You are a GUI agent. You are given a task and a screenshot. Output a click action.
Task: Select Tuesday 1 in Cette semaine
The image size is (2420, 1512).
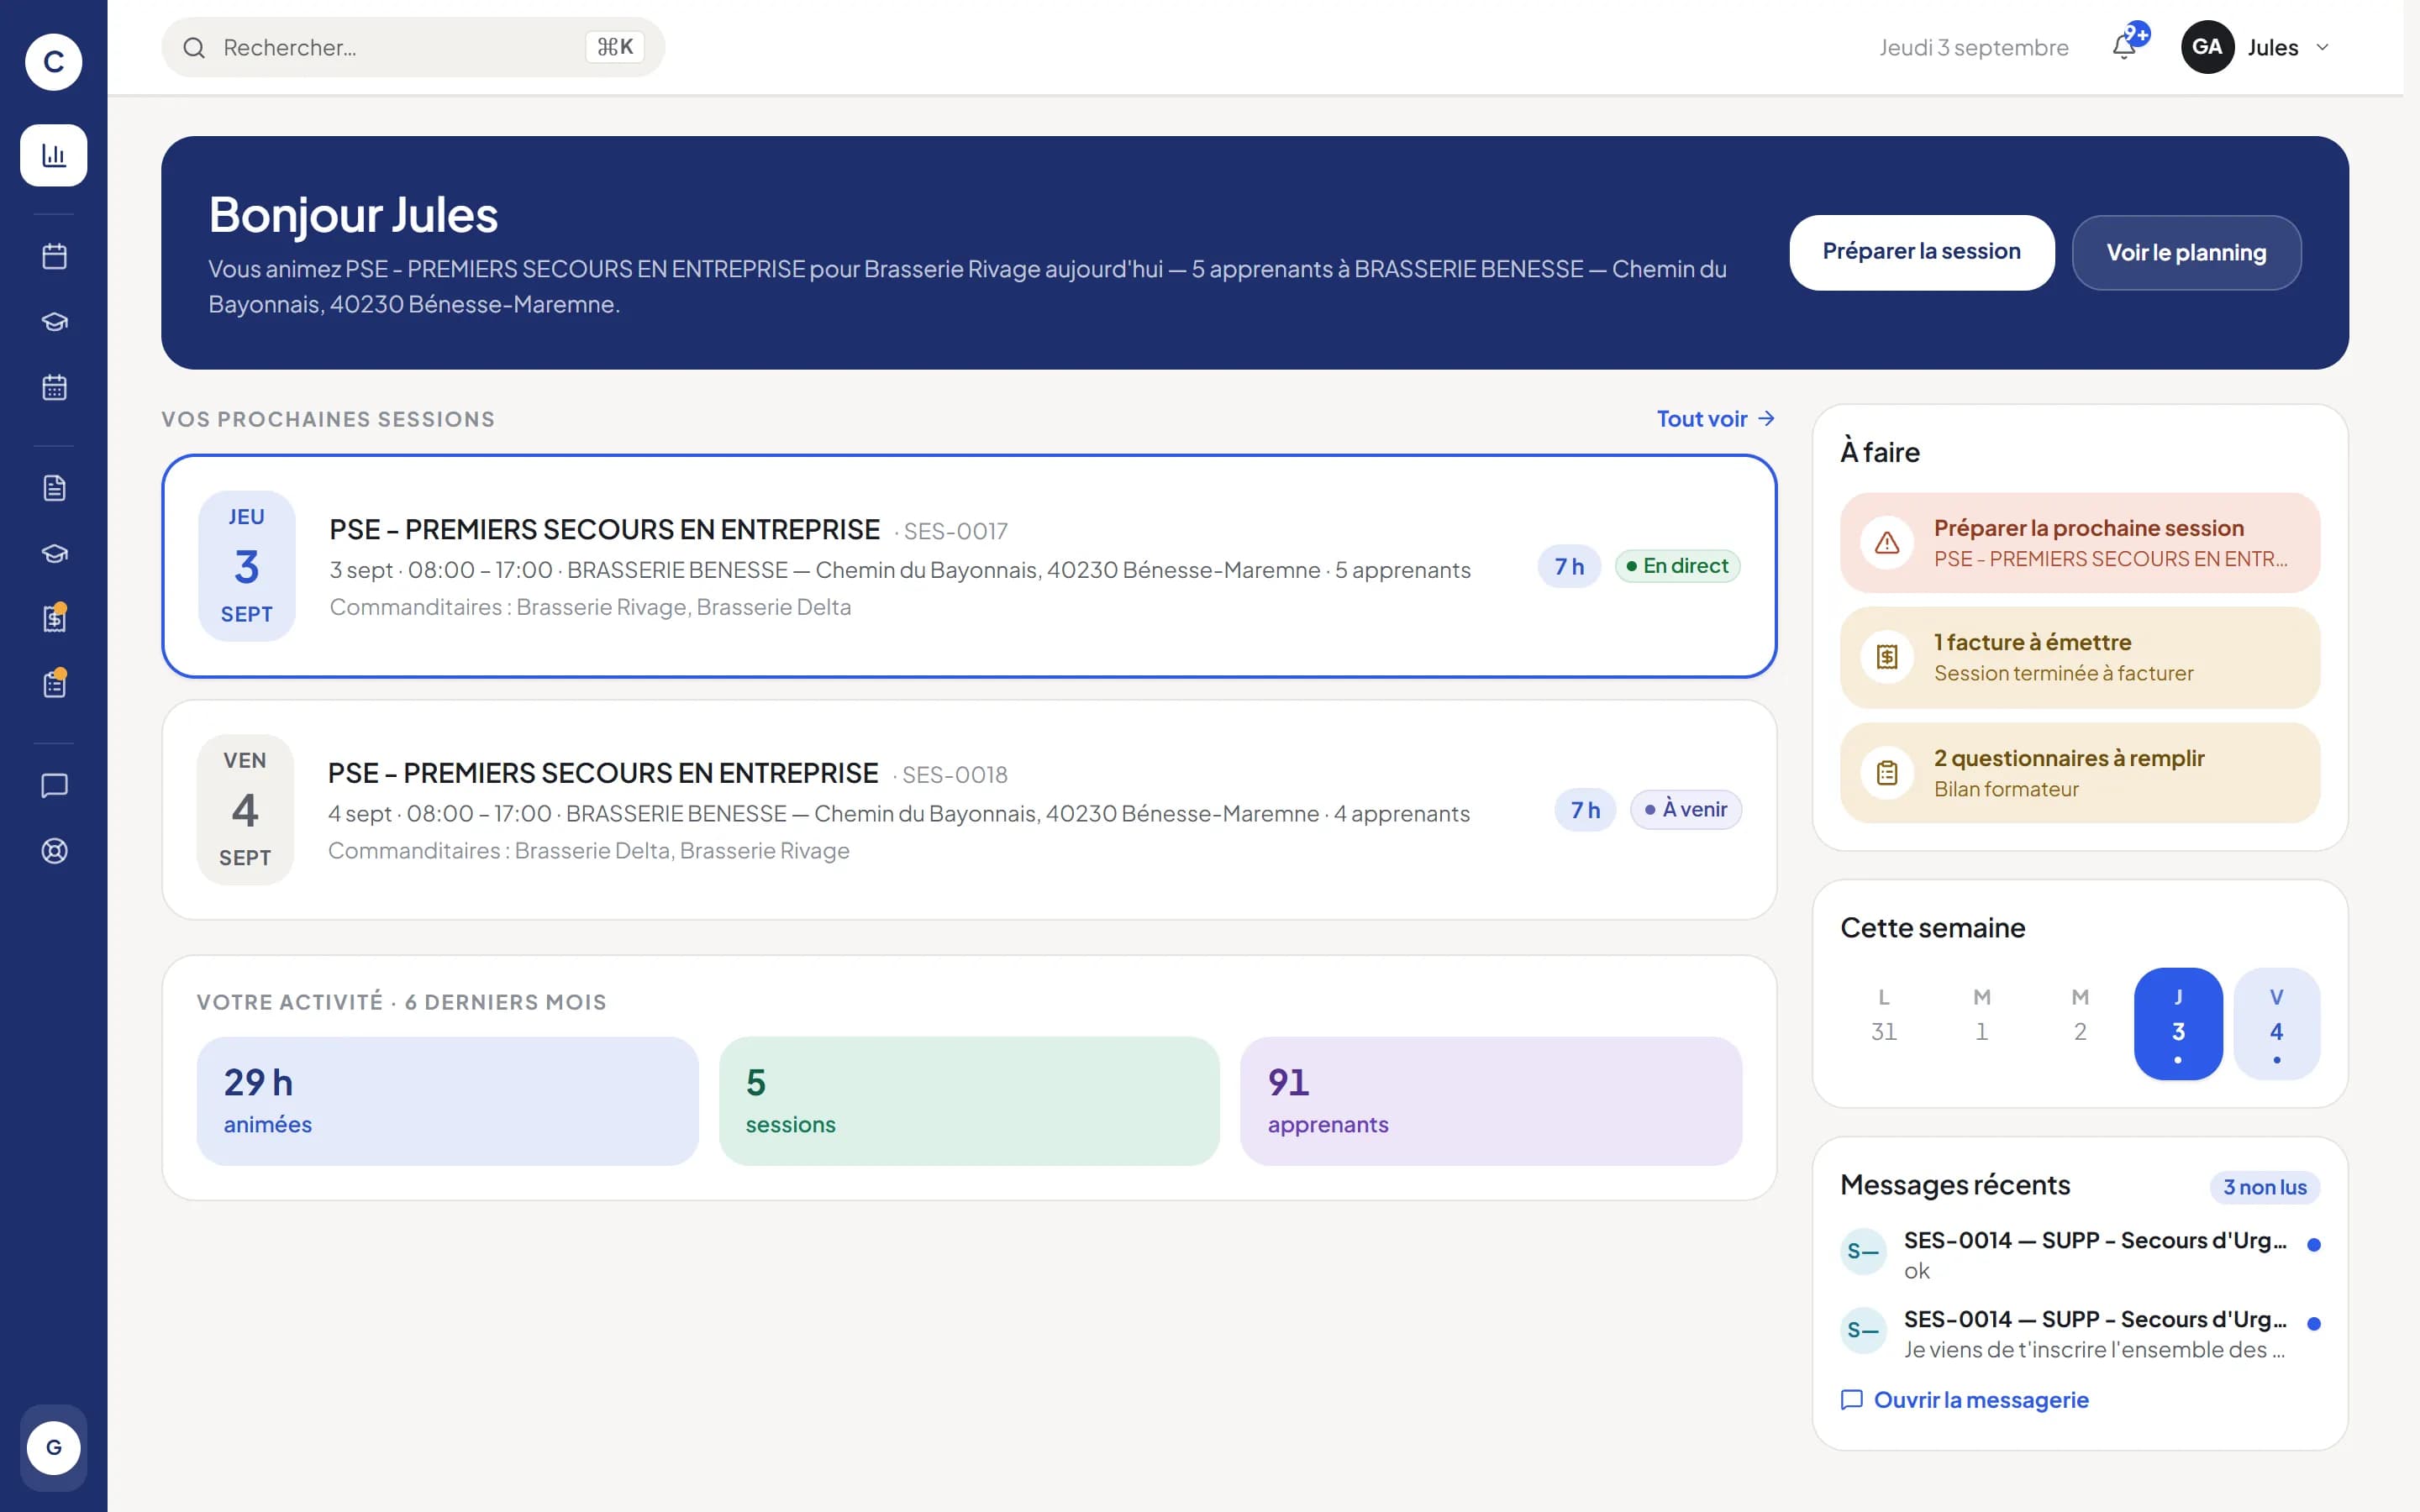pyautogui.click(x=1981, y=1023)
